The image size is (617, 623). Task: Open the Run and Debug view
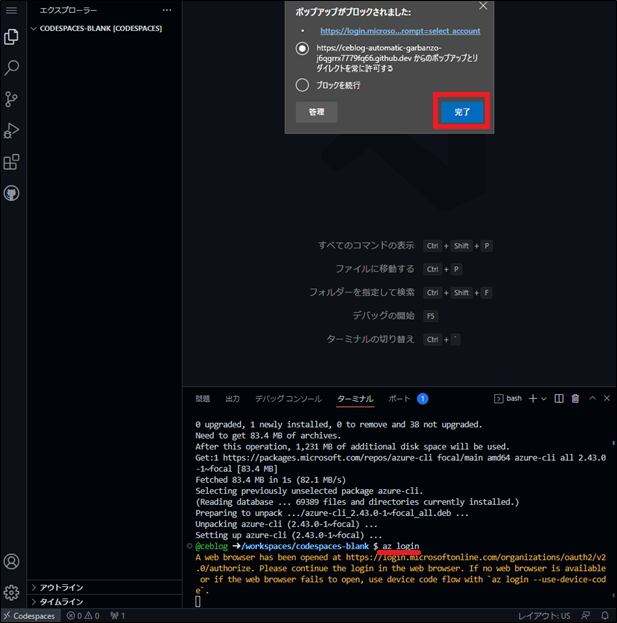(12, 130)
